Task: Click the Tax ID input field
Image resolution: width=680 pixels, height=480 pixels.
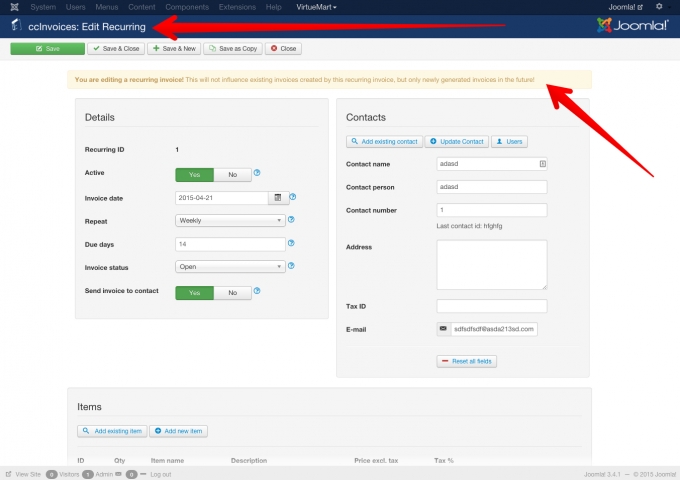Action: pos(492,306)
